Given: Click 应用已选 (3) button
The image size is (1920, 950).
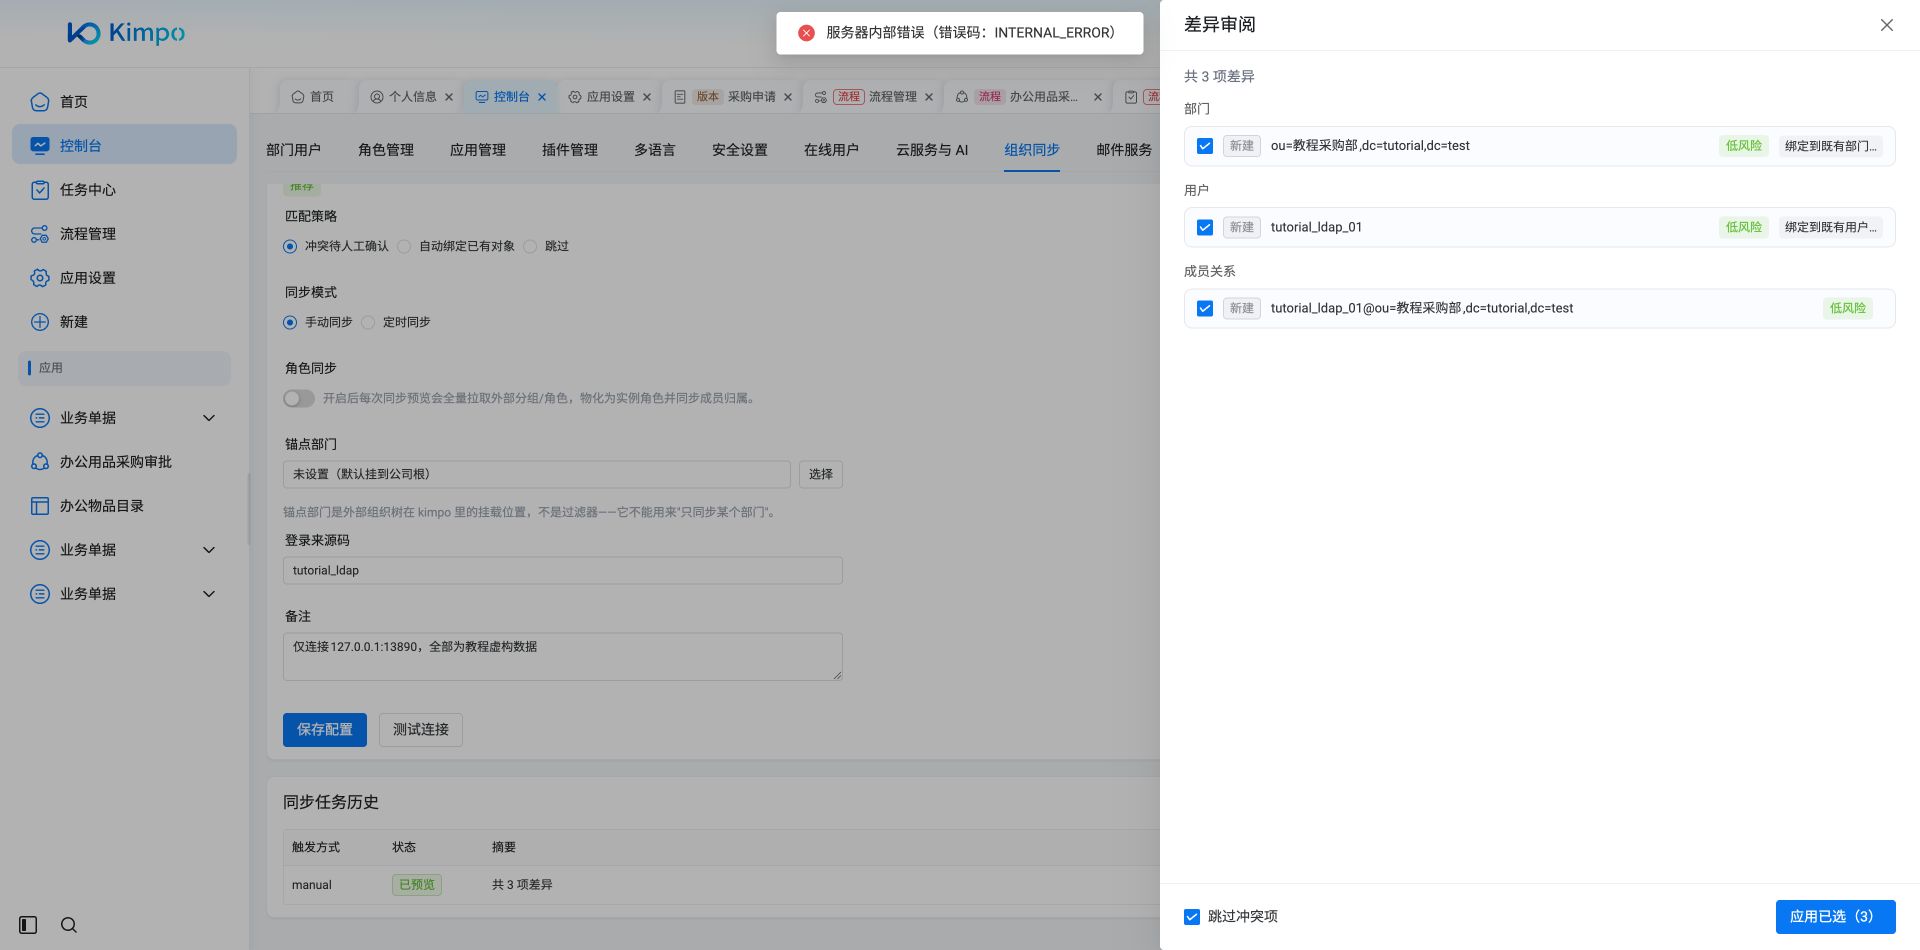Looking at the screenshot, I should pos(1835,917).
